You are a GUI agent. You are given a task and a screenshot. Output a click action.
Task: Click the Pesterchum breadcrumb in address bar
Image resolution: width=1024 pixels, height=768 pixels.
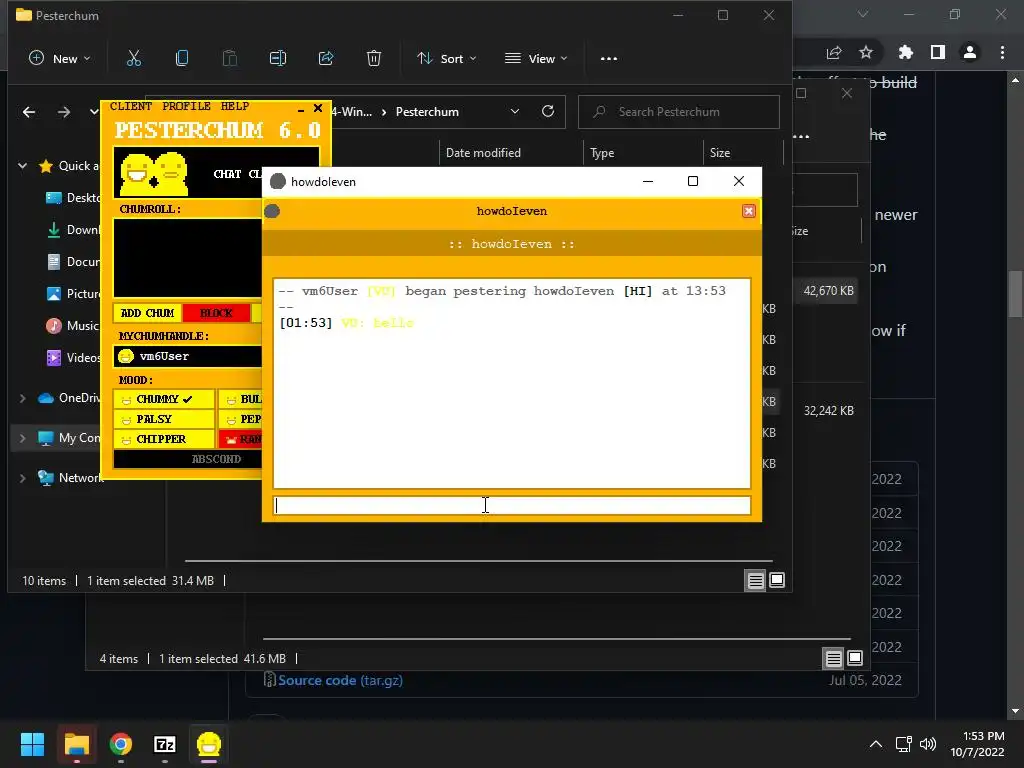pos(427,112)
